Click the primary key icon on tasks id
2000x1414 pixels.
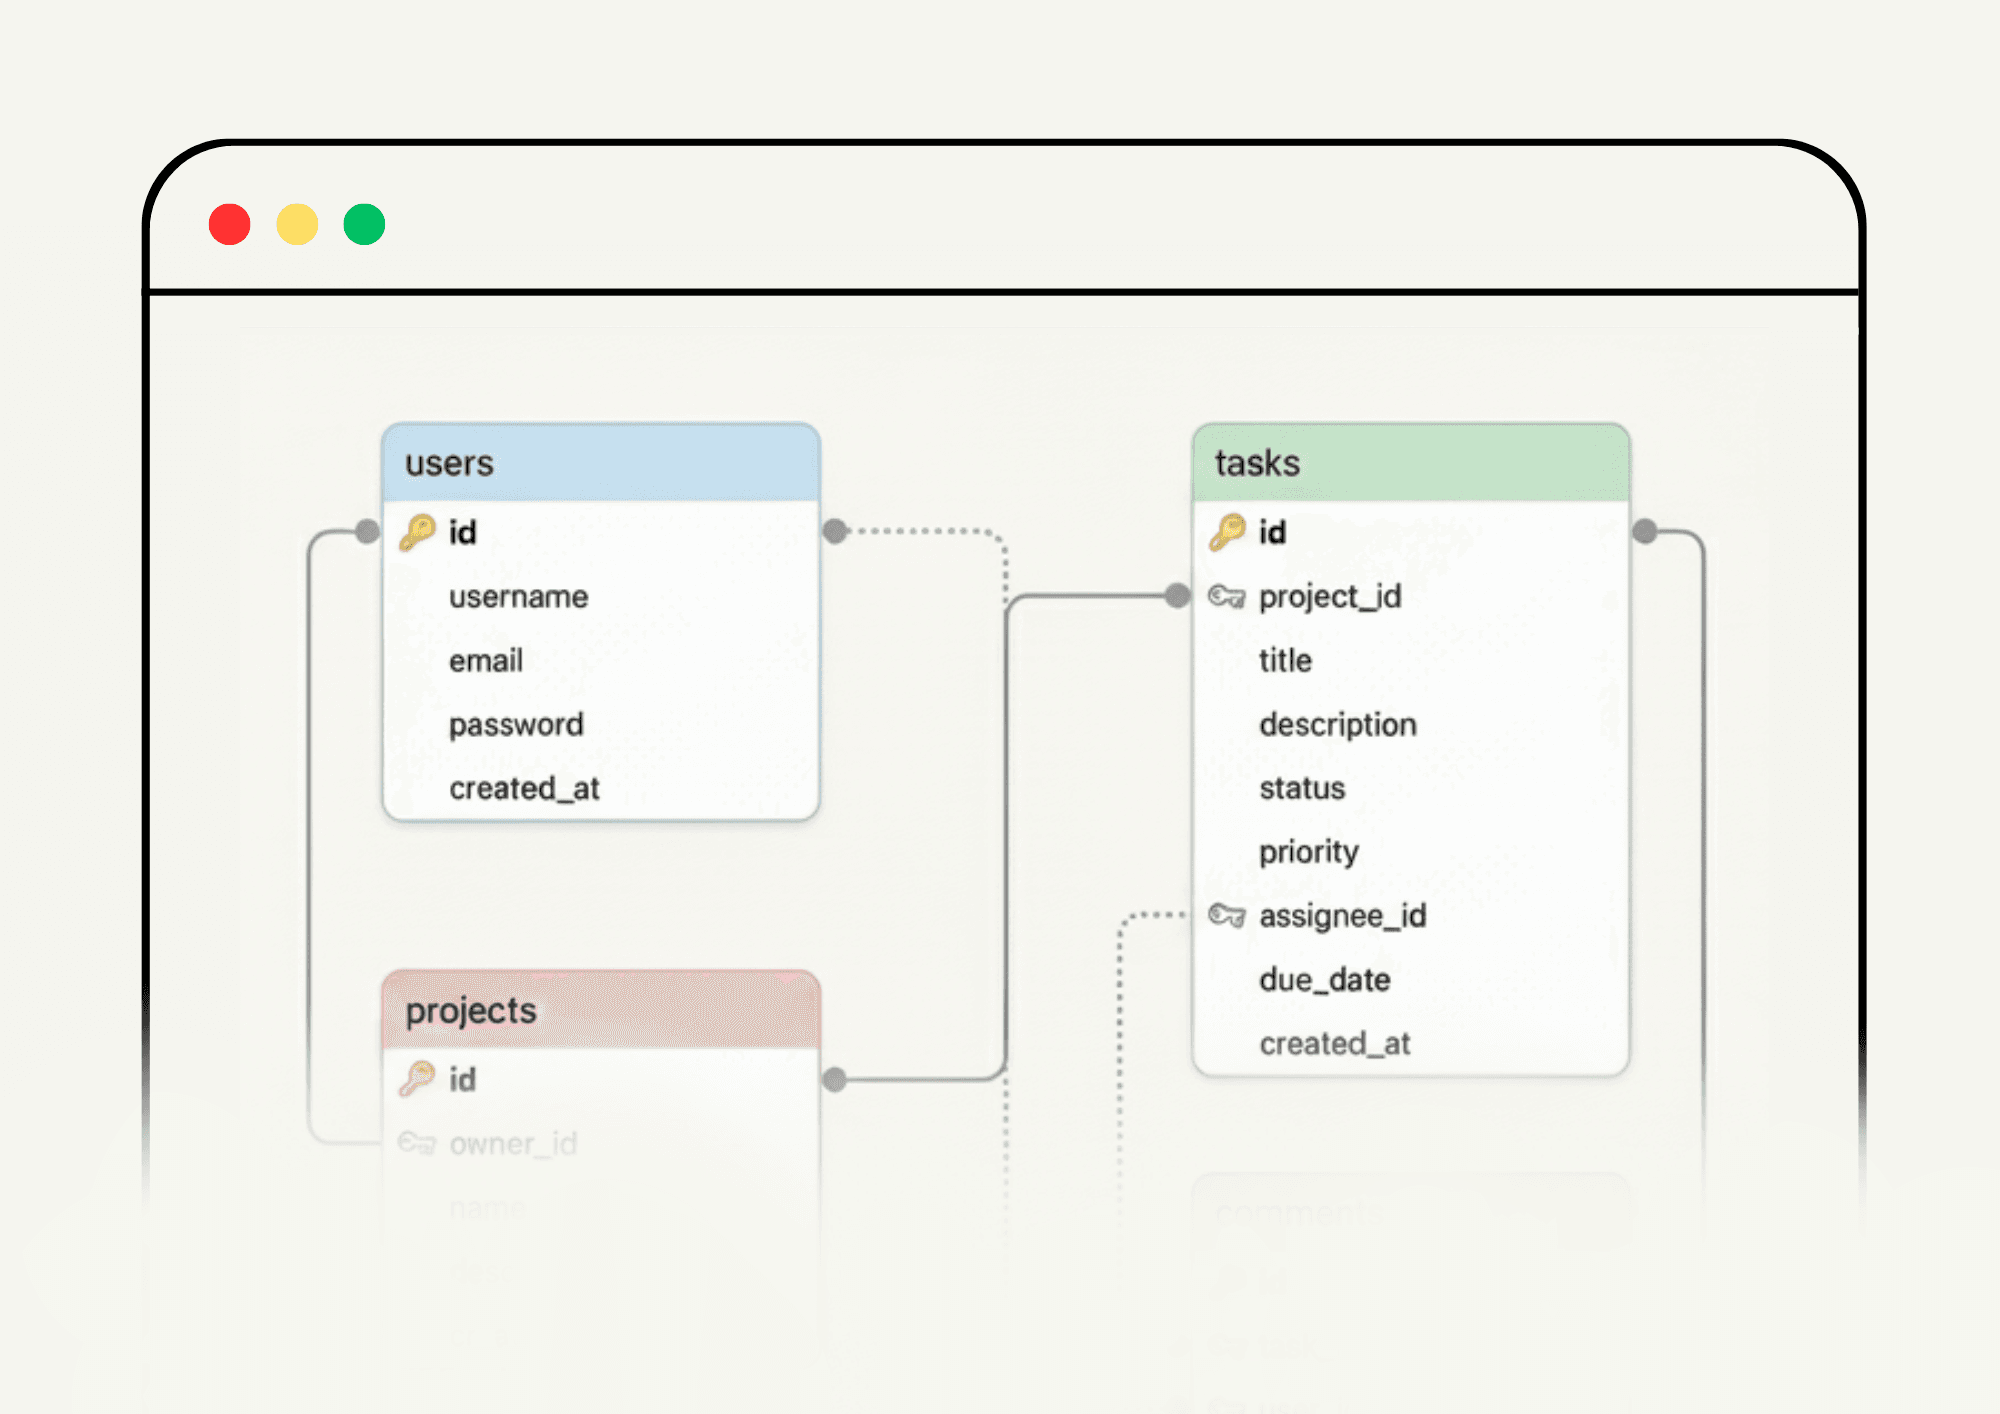[x=1228, y=532]
